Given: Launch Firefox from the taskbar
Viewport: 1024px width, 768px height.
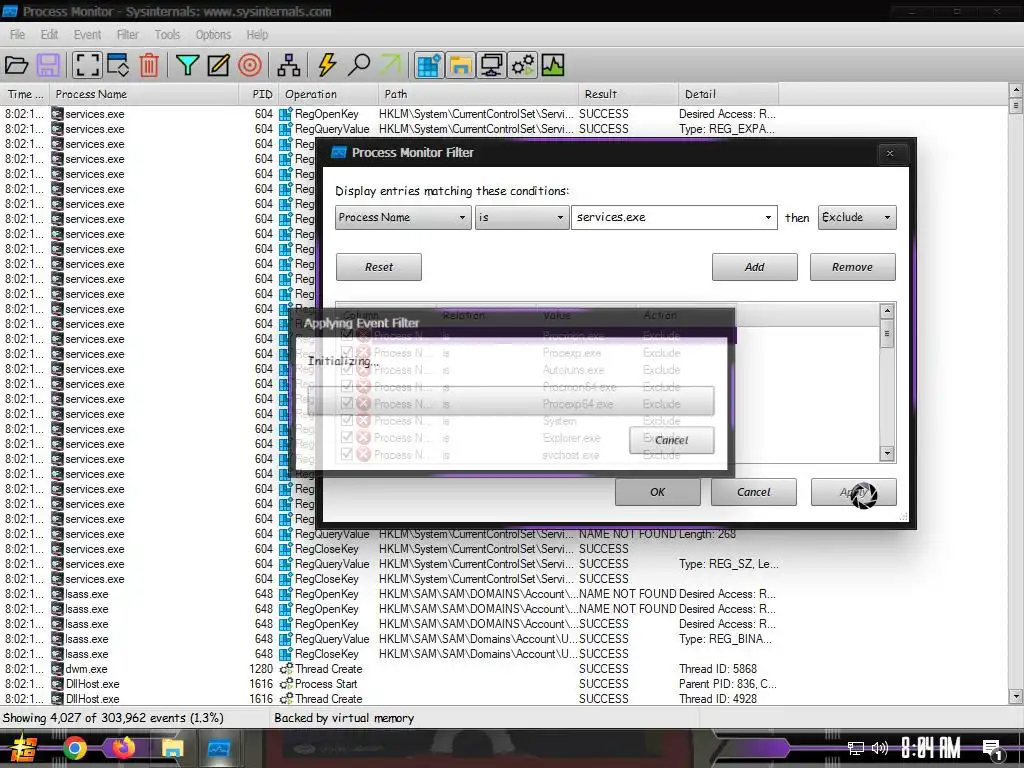Looking at the screenshot, I should pyautogui.click(x=123, y=748).
